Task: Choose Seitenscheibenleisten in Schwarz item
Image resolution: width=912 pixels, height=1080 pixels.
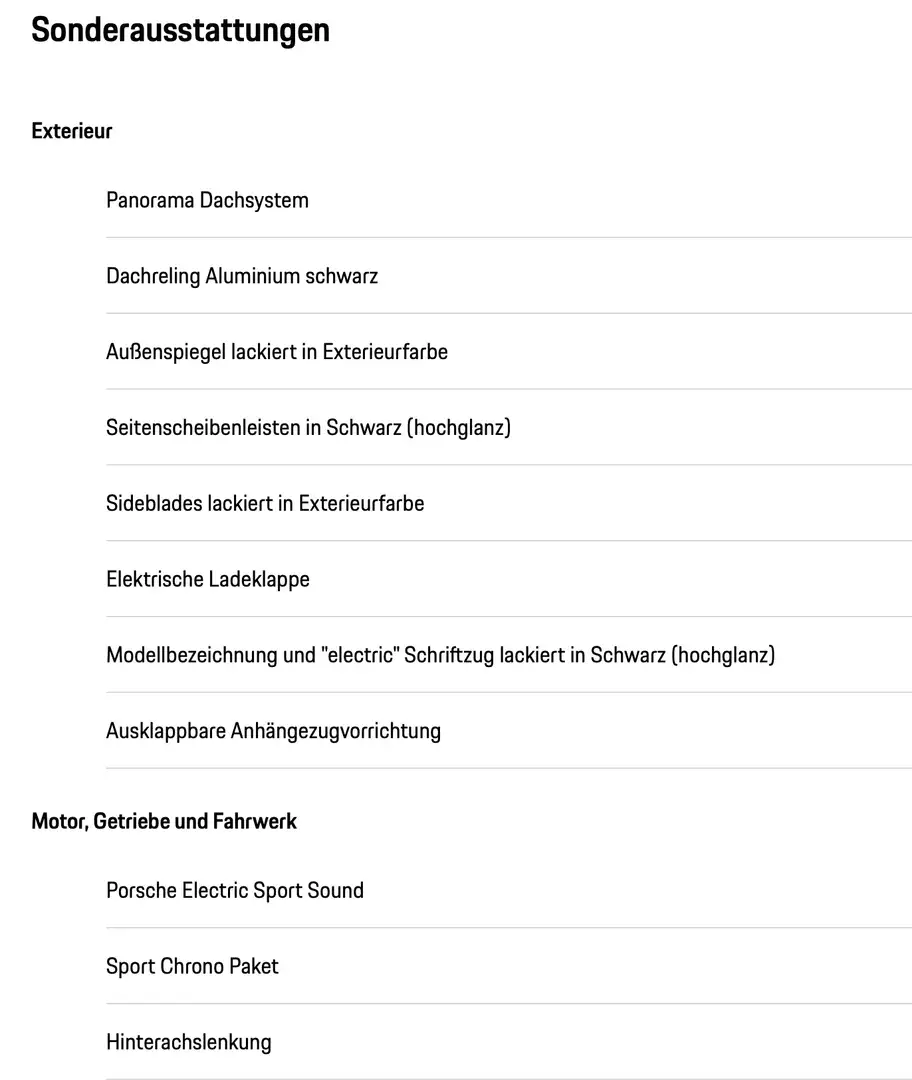Action: 308,428
